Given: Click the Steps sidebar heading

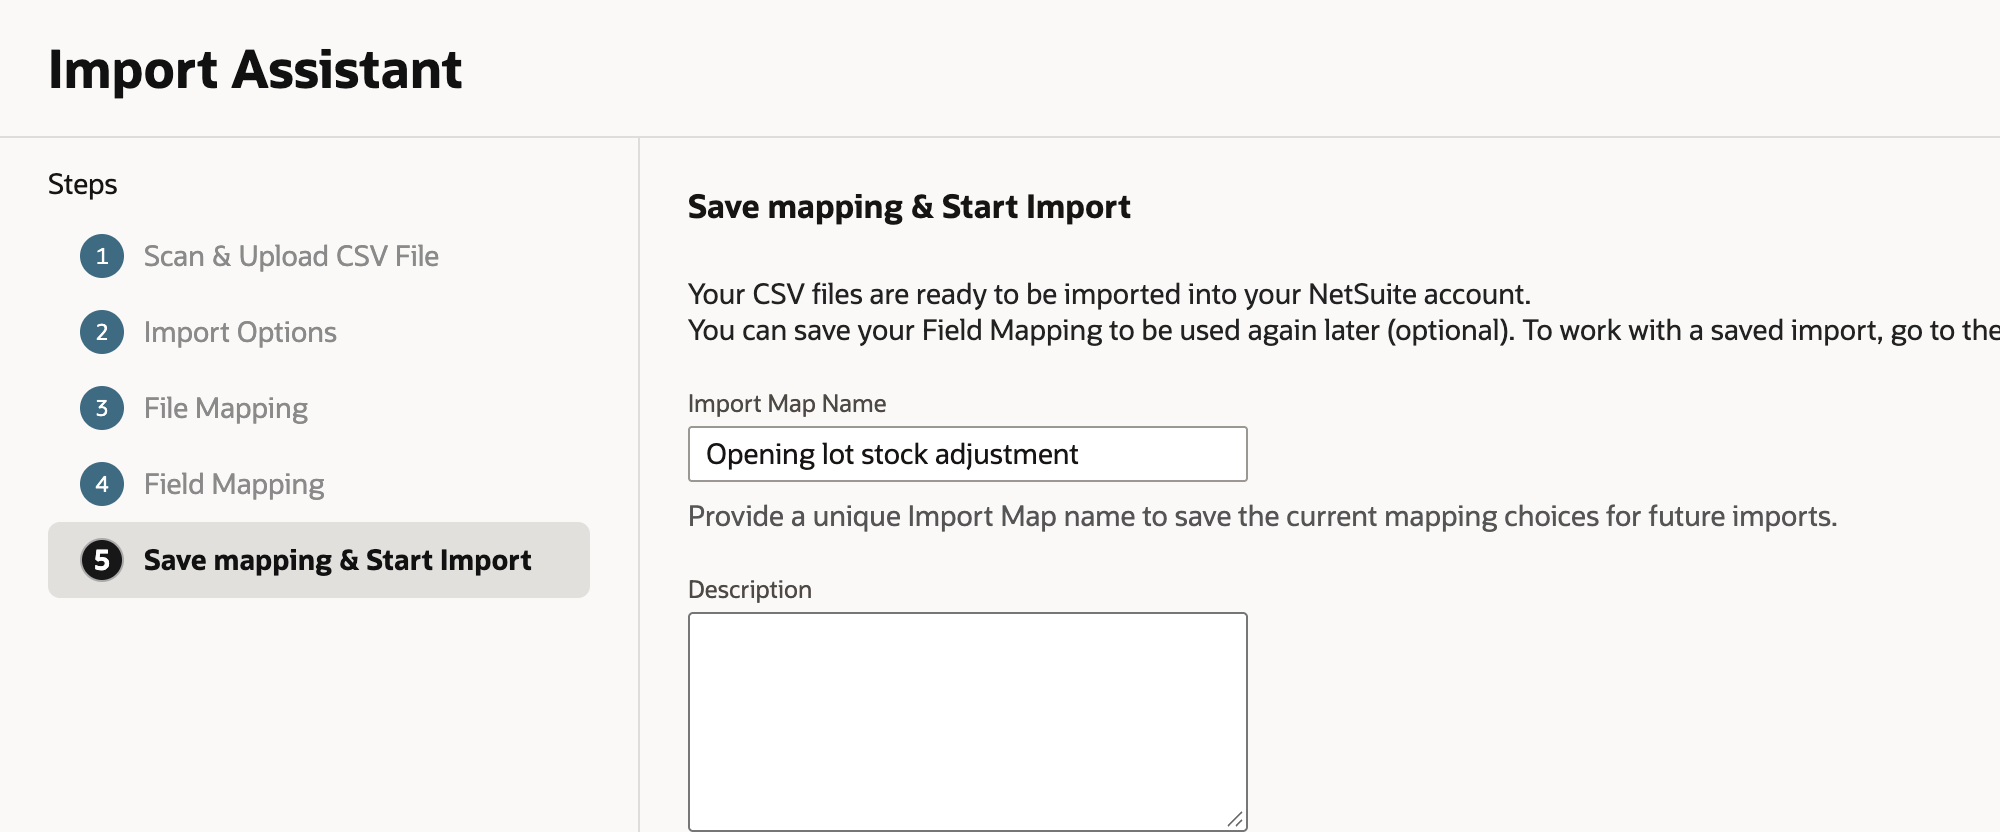Looking at the screenshot, I should coord(83,184).
